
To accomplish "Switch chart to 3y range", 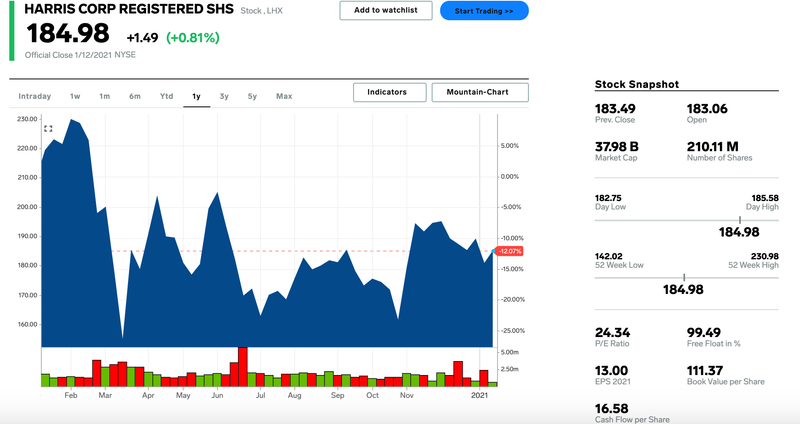I will (224, 96).
